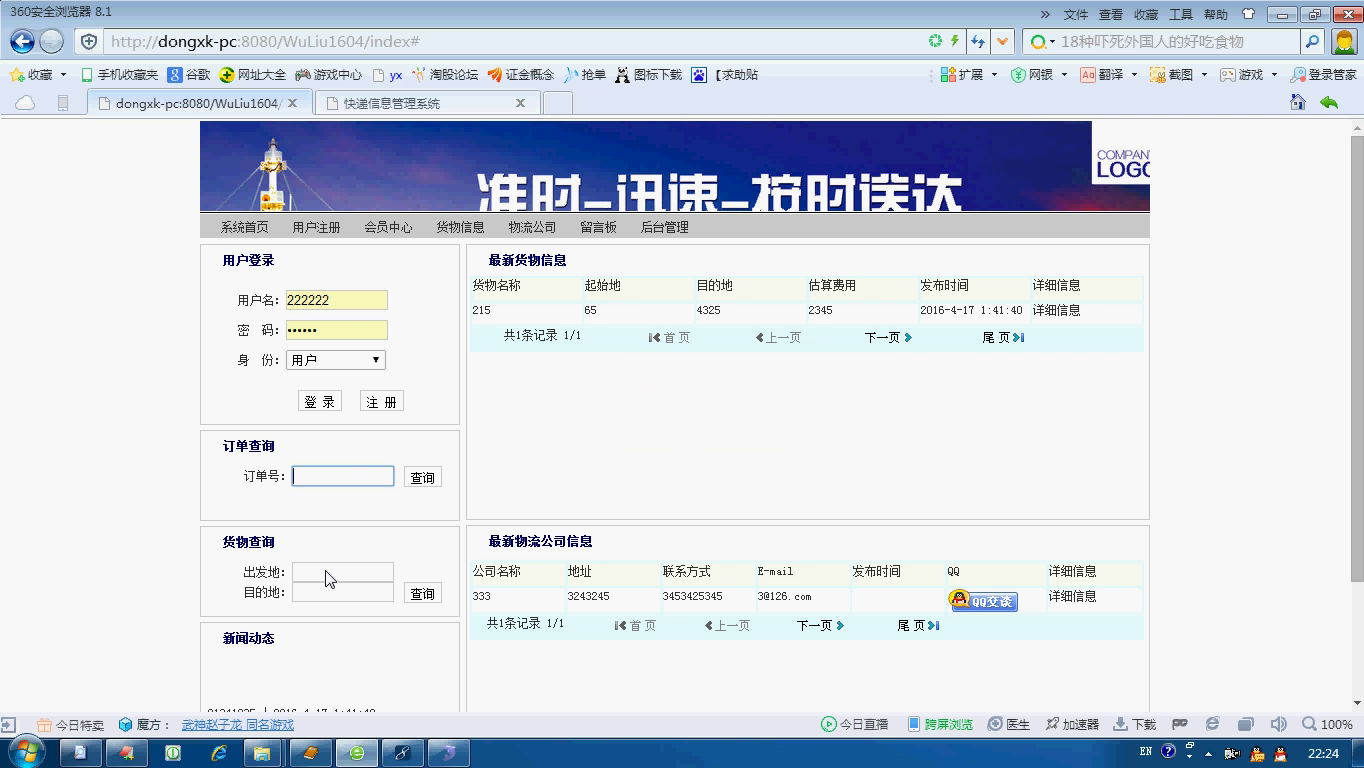The image size is (1364, 768).
Task: Open the shirt skin-change icon
Action: [x=1248, y=14]
